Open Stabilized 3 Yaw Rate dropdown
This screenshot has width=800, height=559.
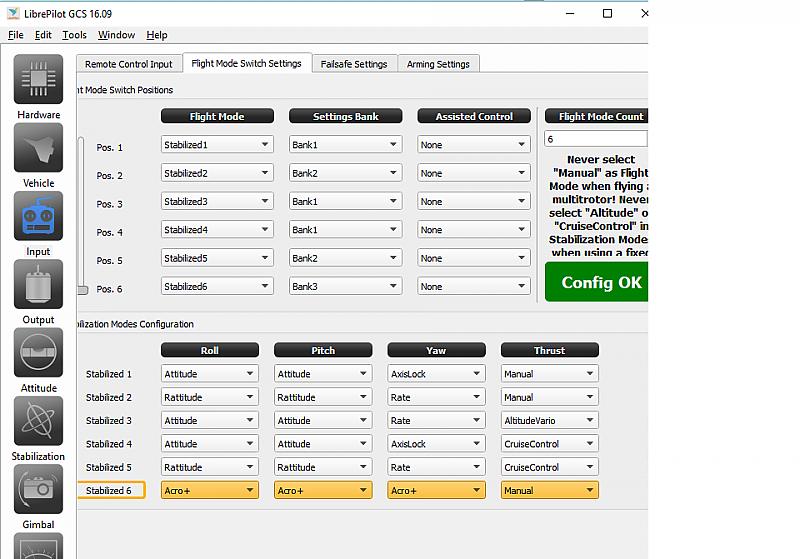pos(436,421)
